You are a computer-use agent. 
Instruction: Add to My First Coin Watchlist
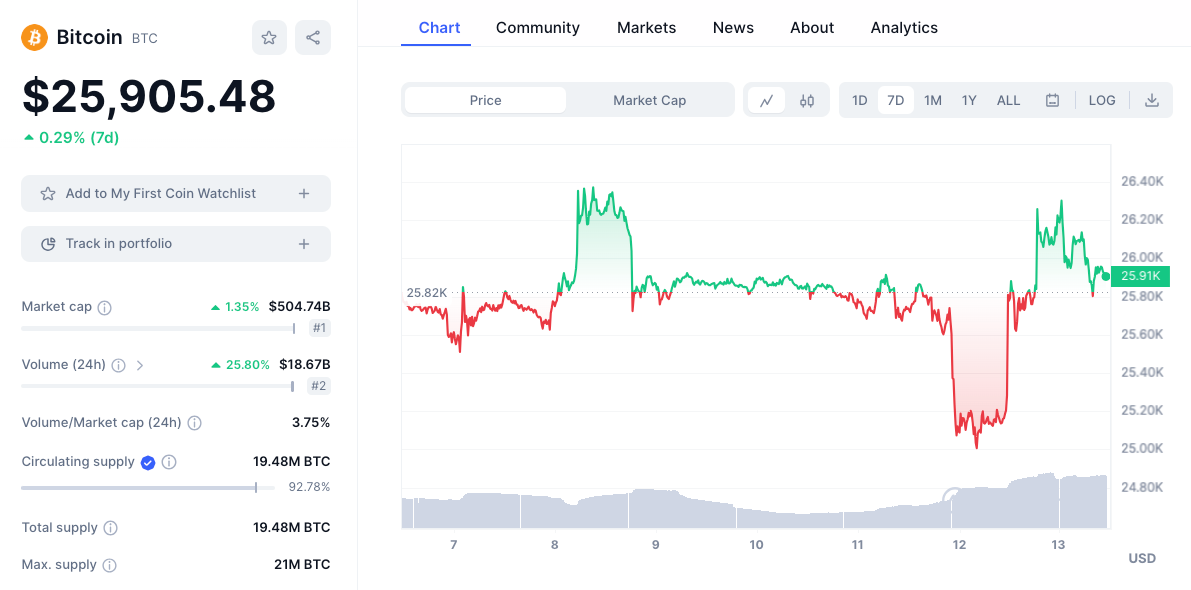pos(176,194)
